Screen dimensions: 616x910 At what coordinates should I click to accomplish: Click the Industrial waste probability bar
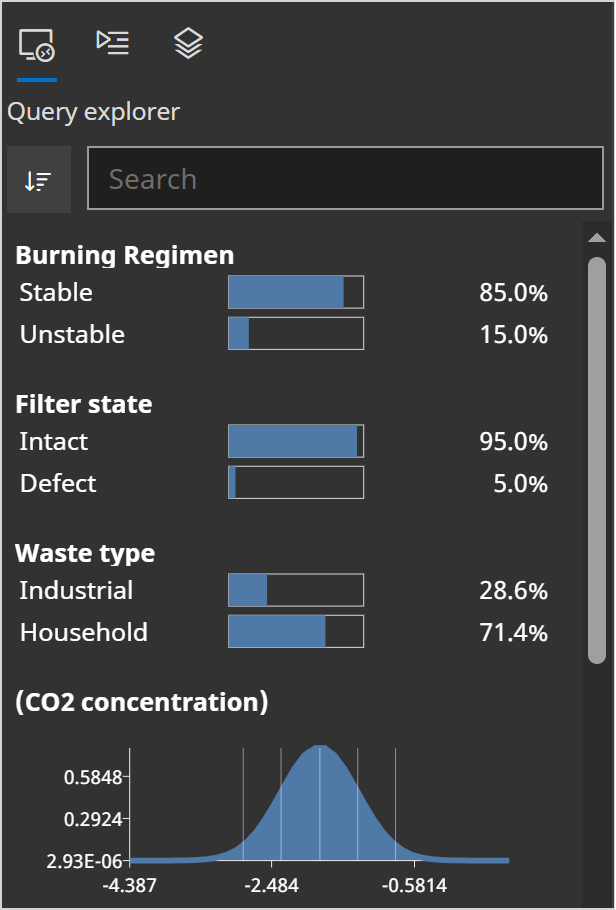pyautogui.click(x=296, y=591)
